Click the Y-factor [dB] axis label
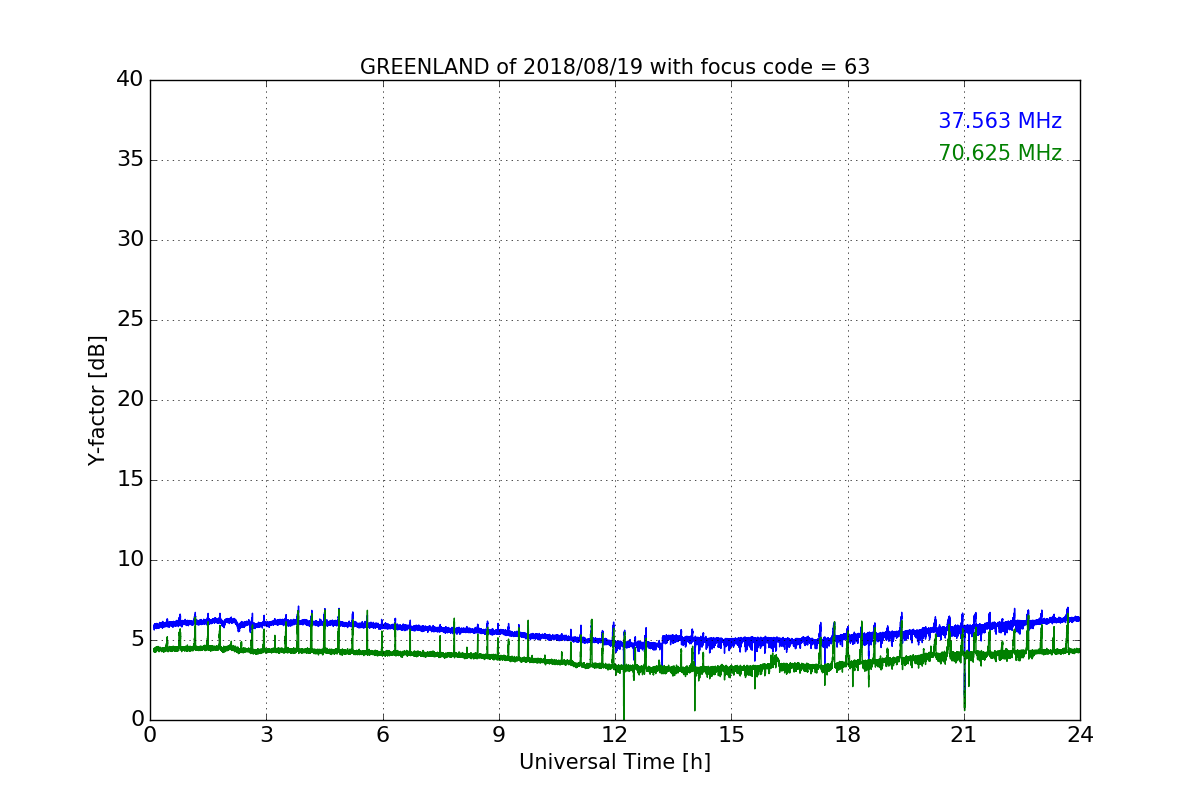Viewport: 1200px width, 800px height. coord(97,400)
